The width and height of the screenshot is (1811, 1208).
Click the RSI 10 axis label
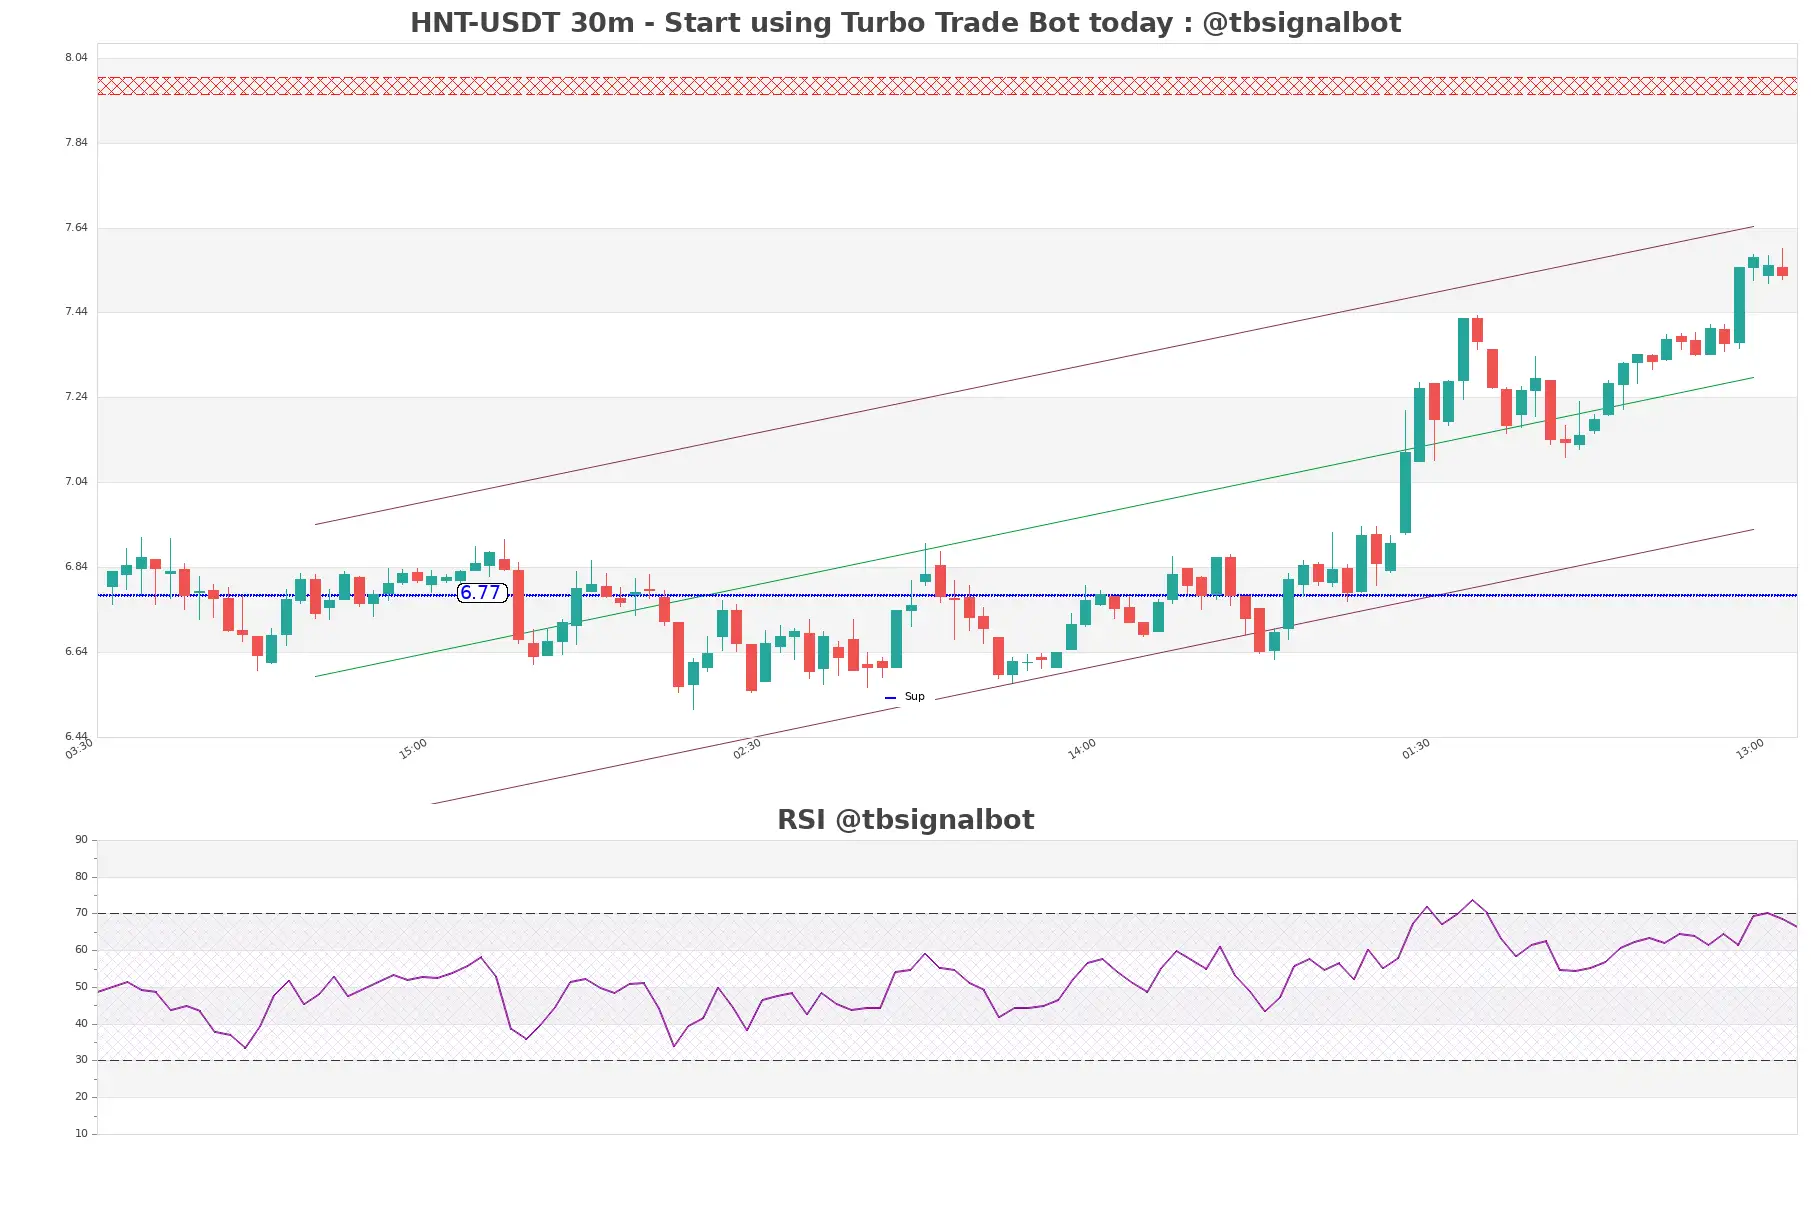pos(81,1134)
